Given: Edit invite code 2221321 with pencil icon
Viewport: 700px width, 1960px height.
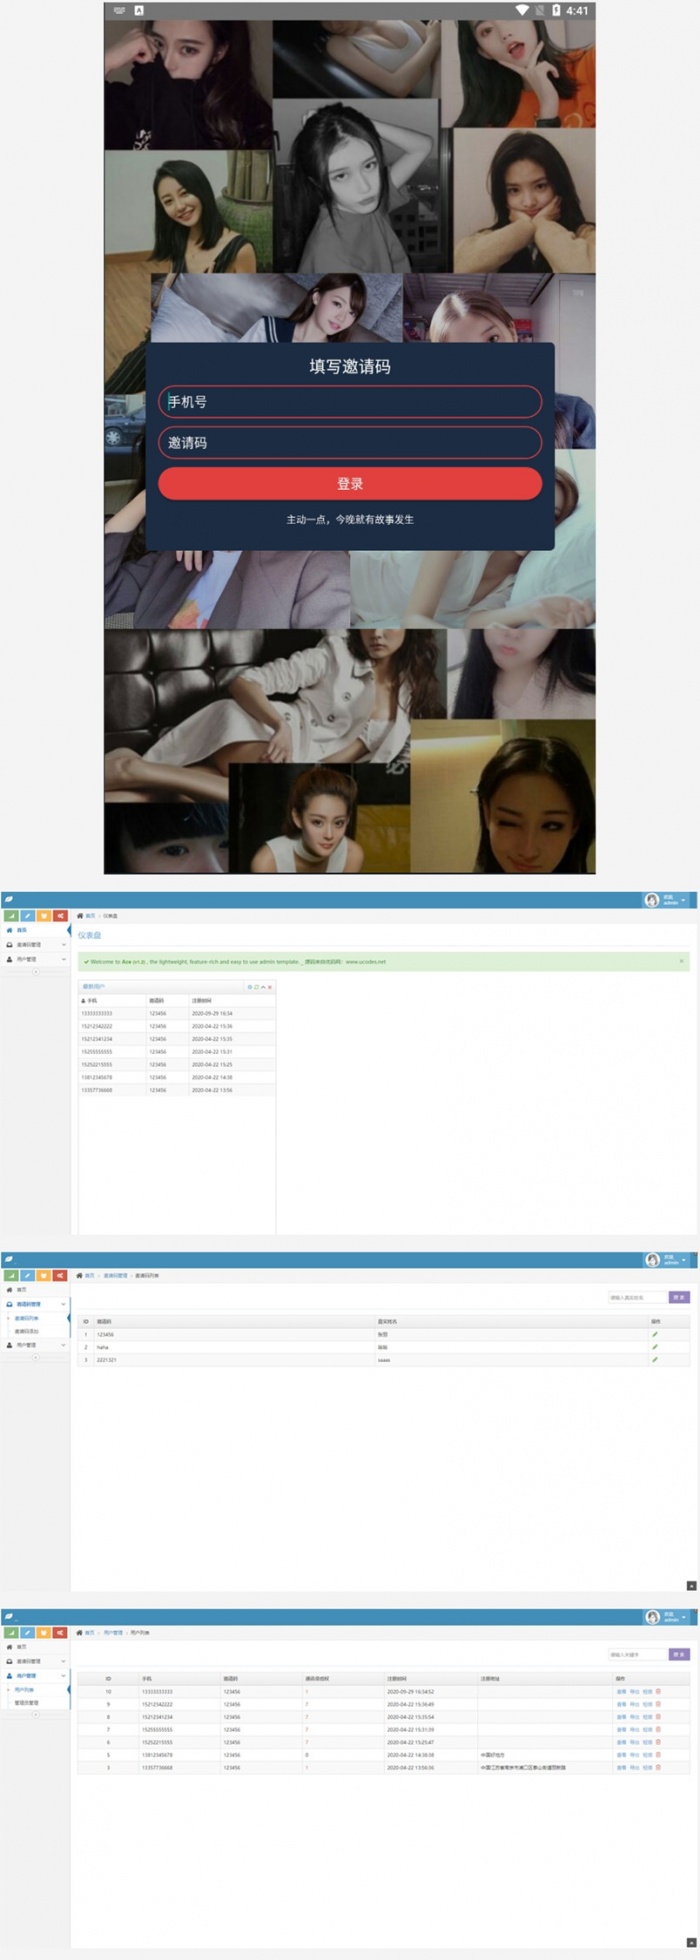Looking at the screenshot, I should tap(655, 1360).
